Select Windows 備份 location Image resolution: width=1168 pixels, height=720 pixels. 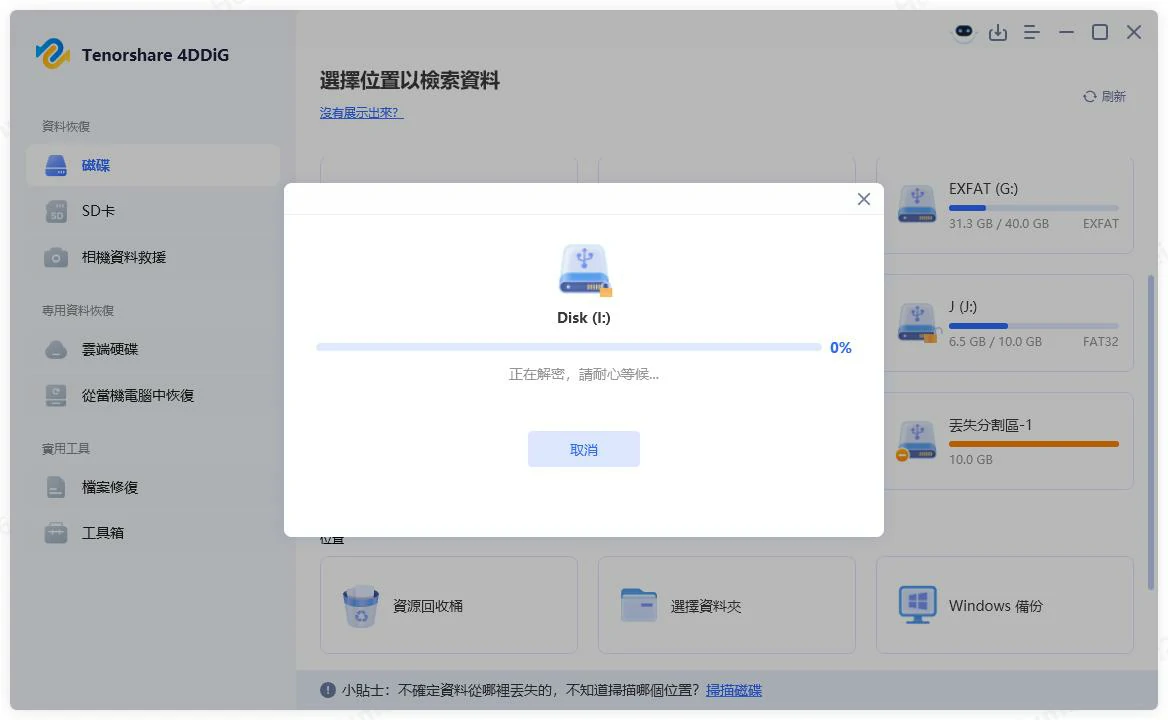[x=1005, y=605]
